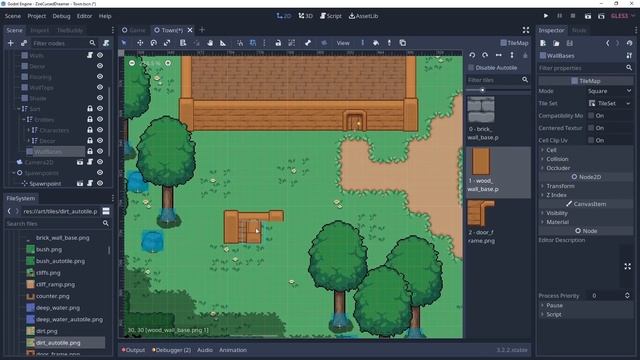Open the GLES3 renderer dropdown
Viewport: 640px width, 360px height.
tap(623, 16)
